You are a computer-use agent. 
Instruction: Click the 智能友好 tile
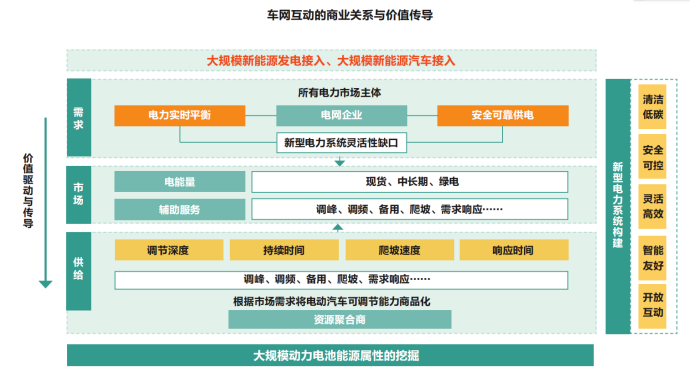(x=653, y=258)
